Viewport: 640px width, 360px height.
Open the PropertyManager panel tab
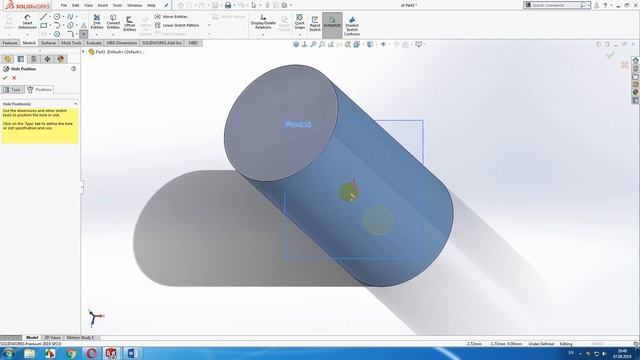coord(21,59)
